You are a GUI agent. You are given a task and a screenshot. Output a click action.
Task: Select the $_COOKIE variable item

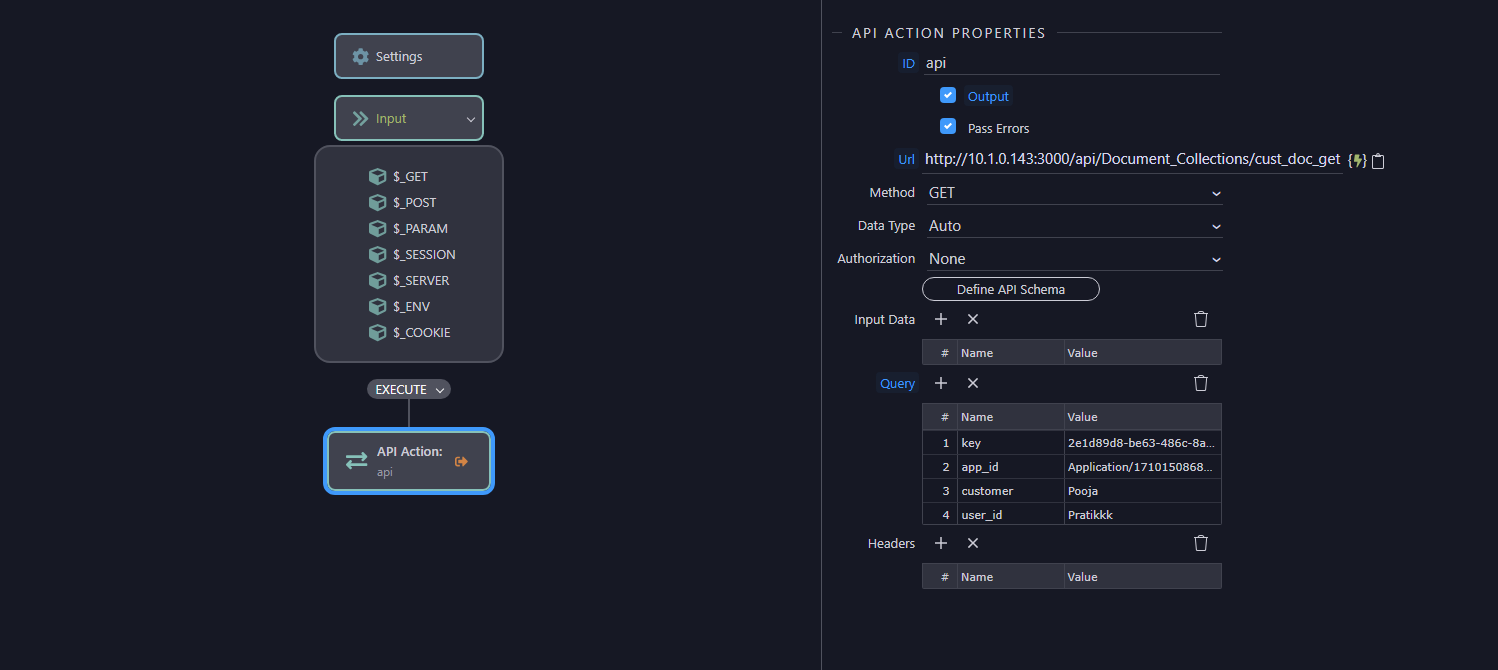(x=420, y=332)
